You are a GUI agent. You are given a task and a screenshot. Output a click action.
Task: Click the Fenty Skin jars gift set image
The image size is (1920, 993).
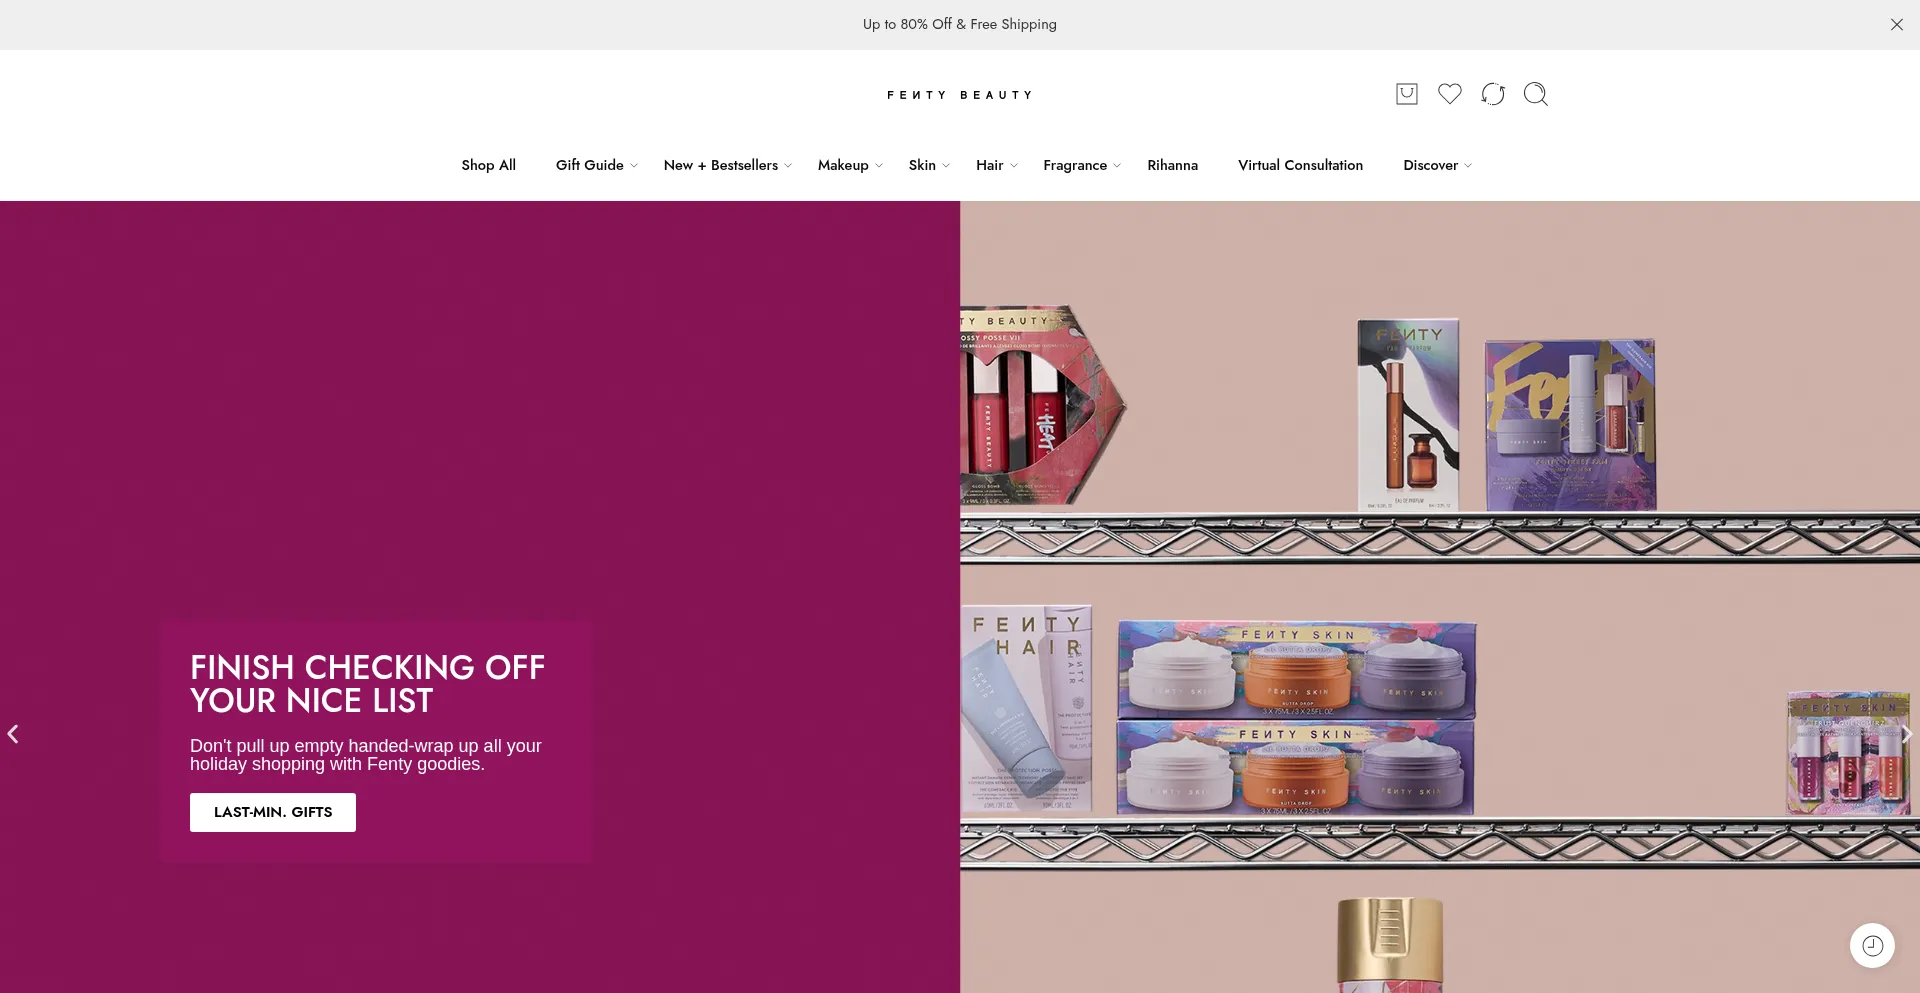(1296, 718)
